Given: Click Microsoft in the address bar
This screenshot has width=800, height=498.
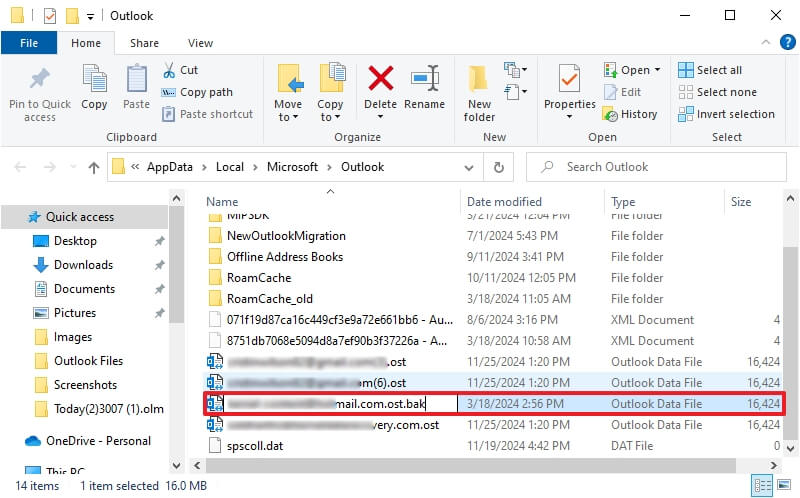Looking at the screenshot, I should pos(292,167).
